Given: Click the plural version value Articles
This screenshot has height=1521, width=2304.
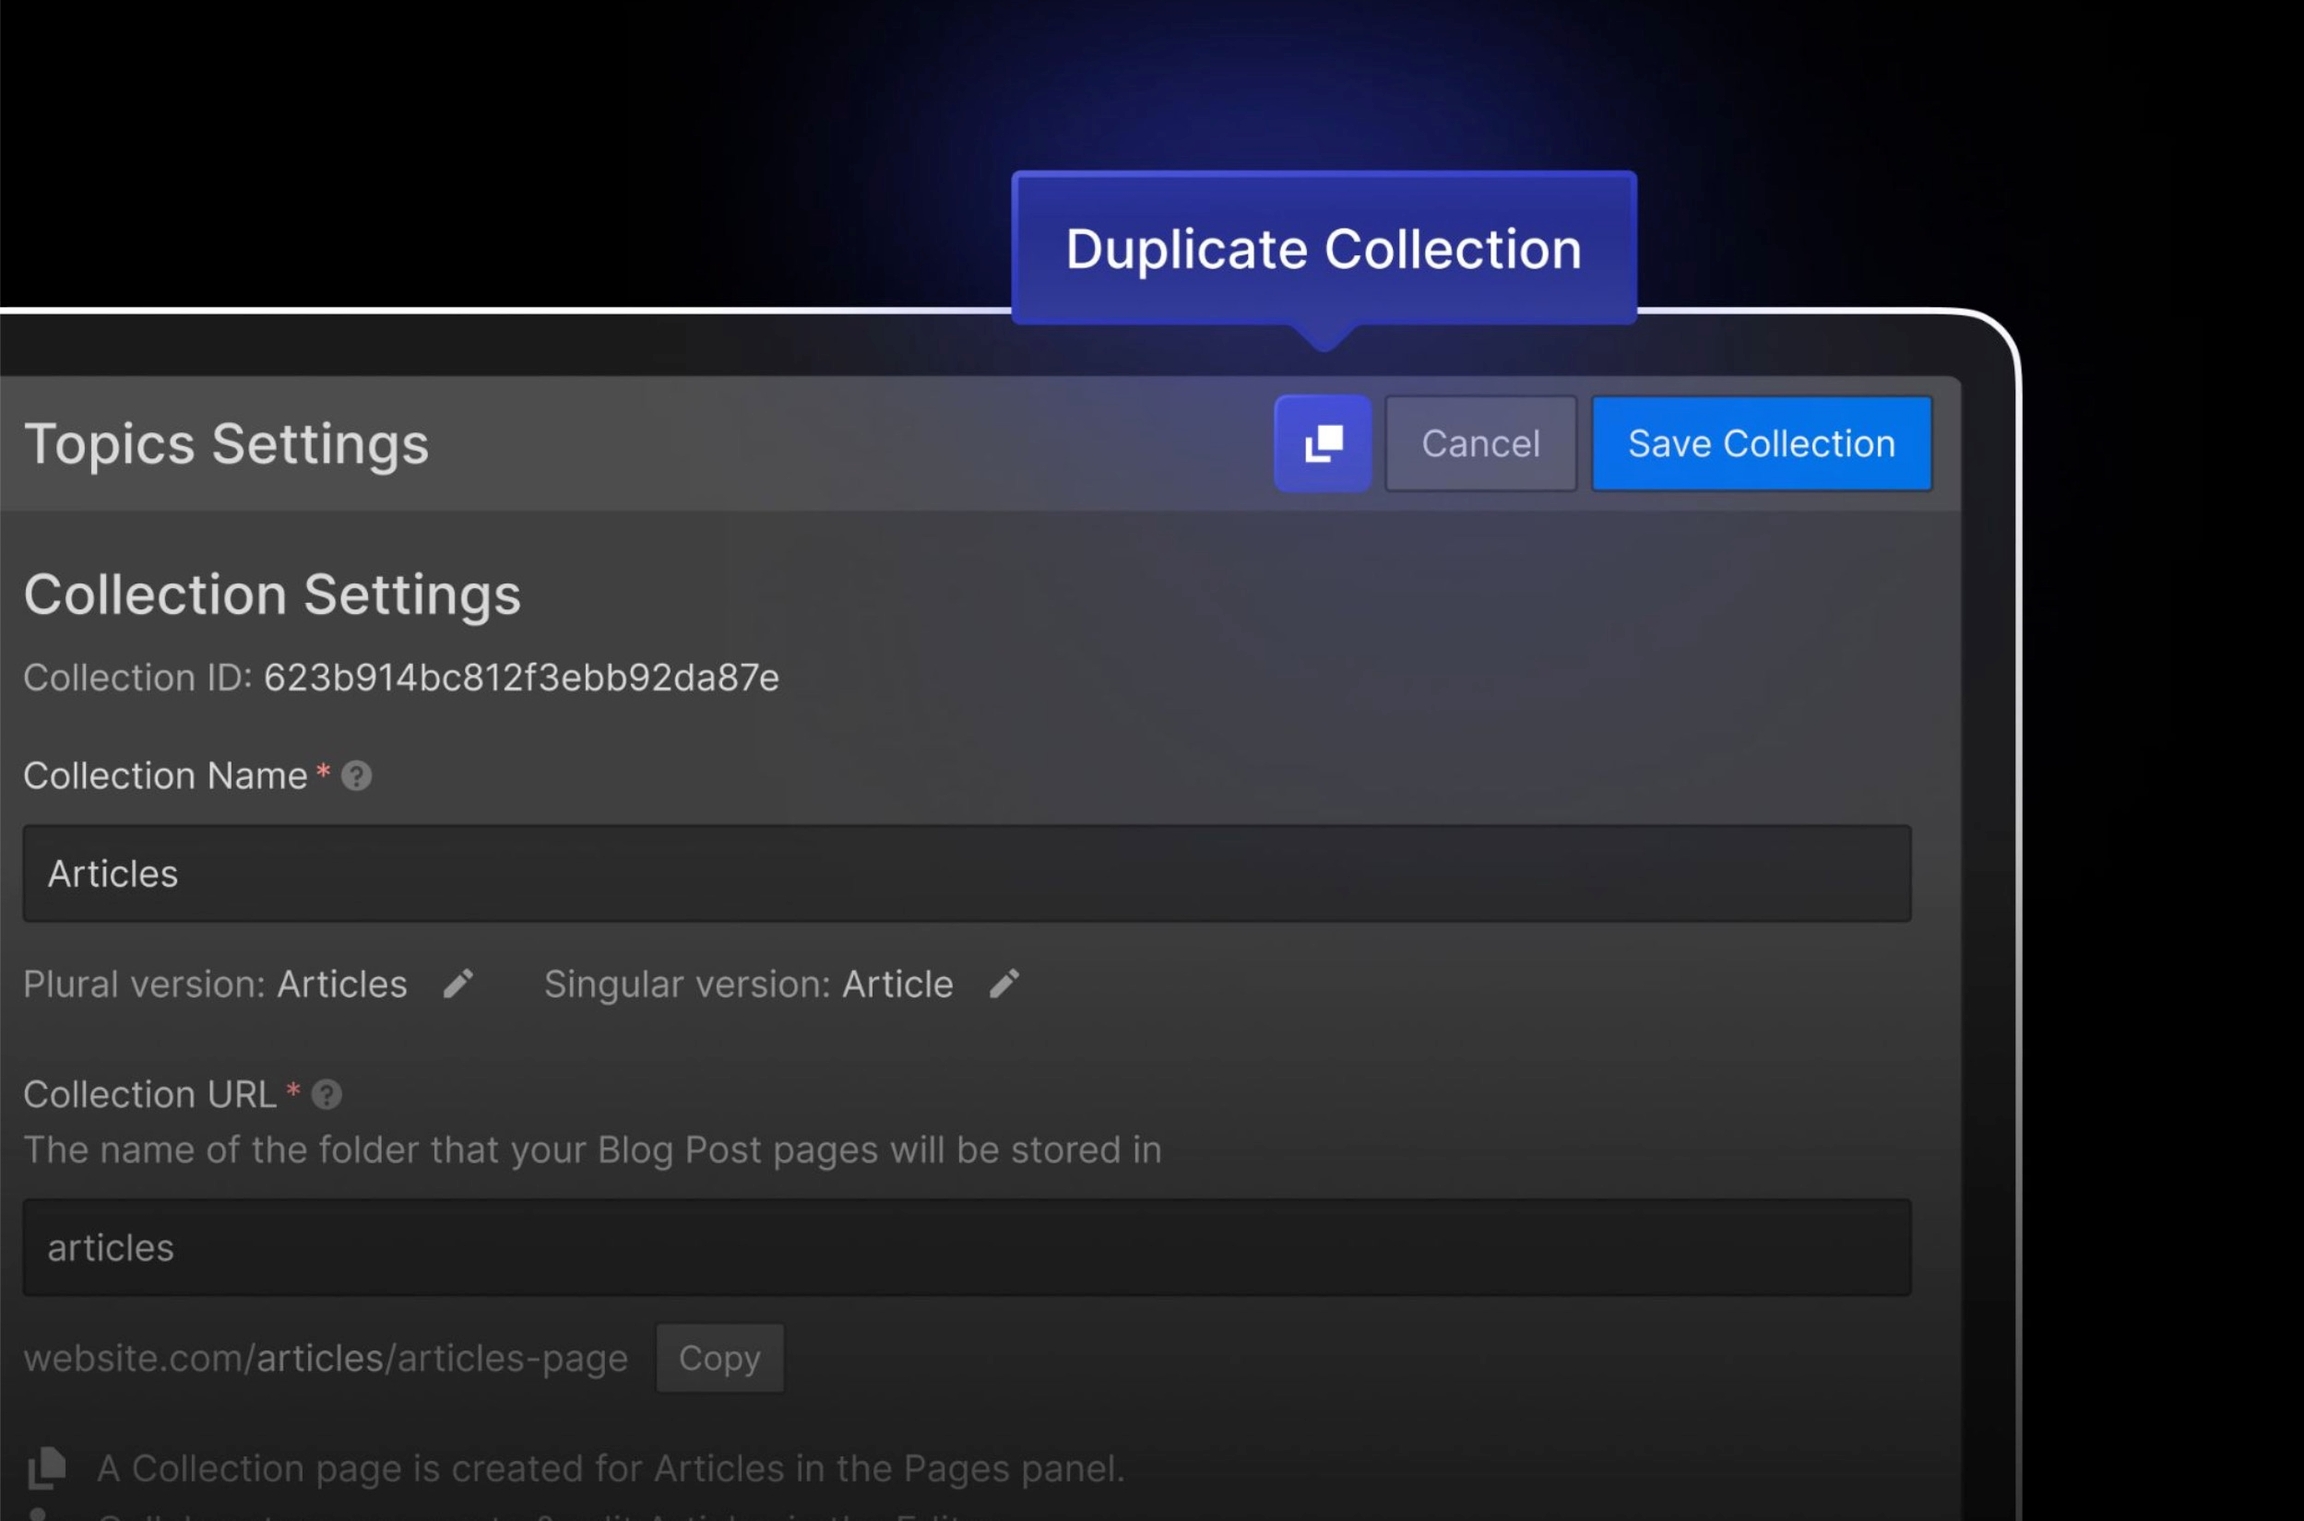Looking at the screenshot, I should tap(341, 984).
